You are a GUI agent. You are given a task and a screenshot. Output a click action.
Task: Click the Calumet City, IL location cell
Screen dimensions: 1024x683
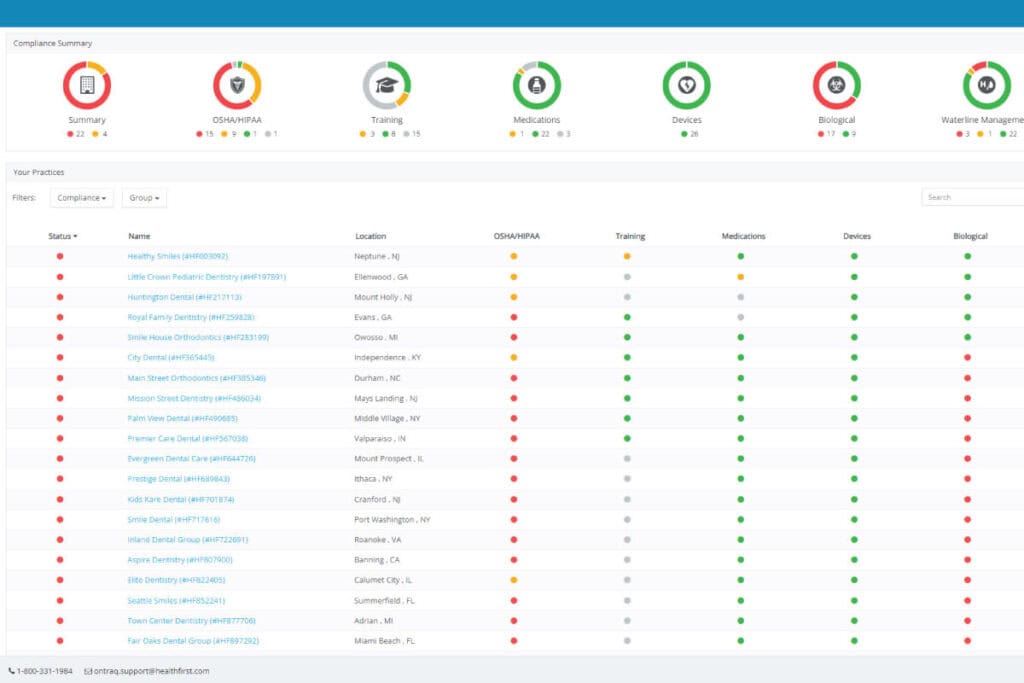tap(383, 580)
